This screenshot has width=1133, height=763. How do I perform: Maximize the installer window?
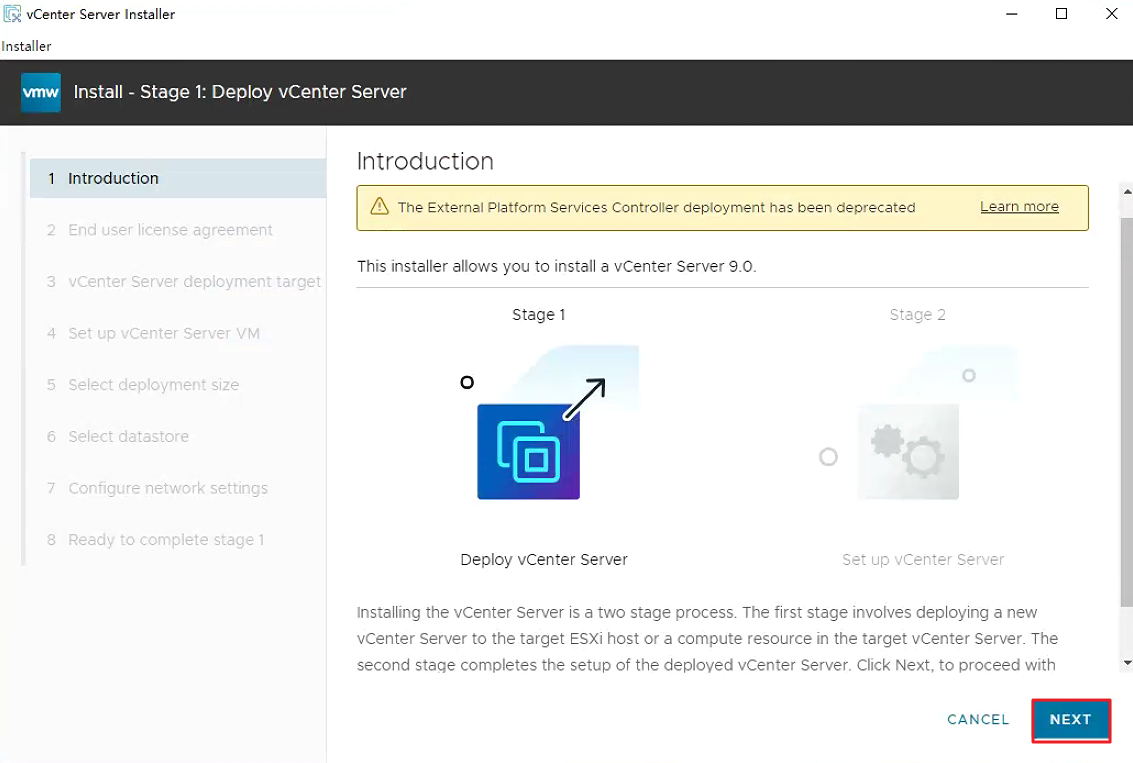pos(1061,14)
